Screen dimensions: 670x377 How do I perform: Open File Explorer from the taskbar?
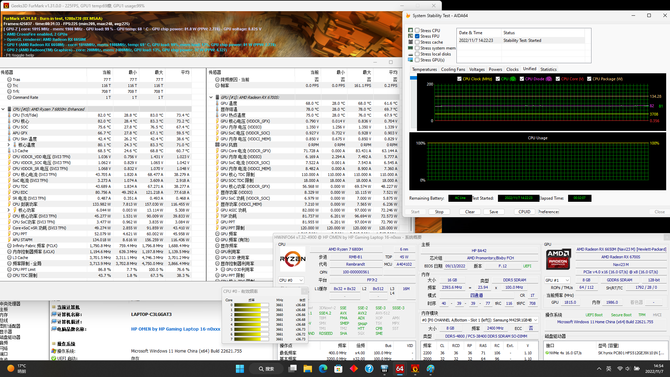point(308,368)
